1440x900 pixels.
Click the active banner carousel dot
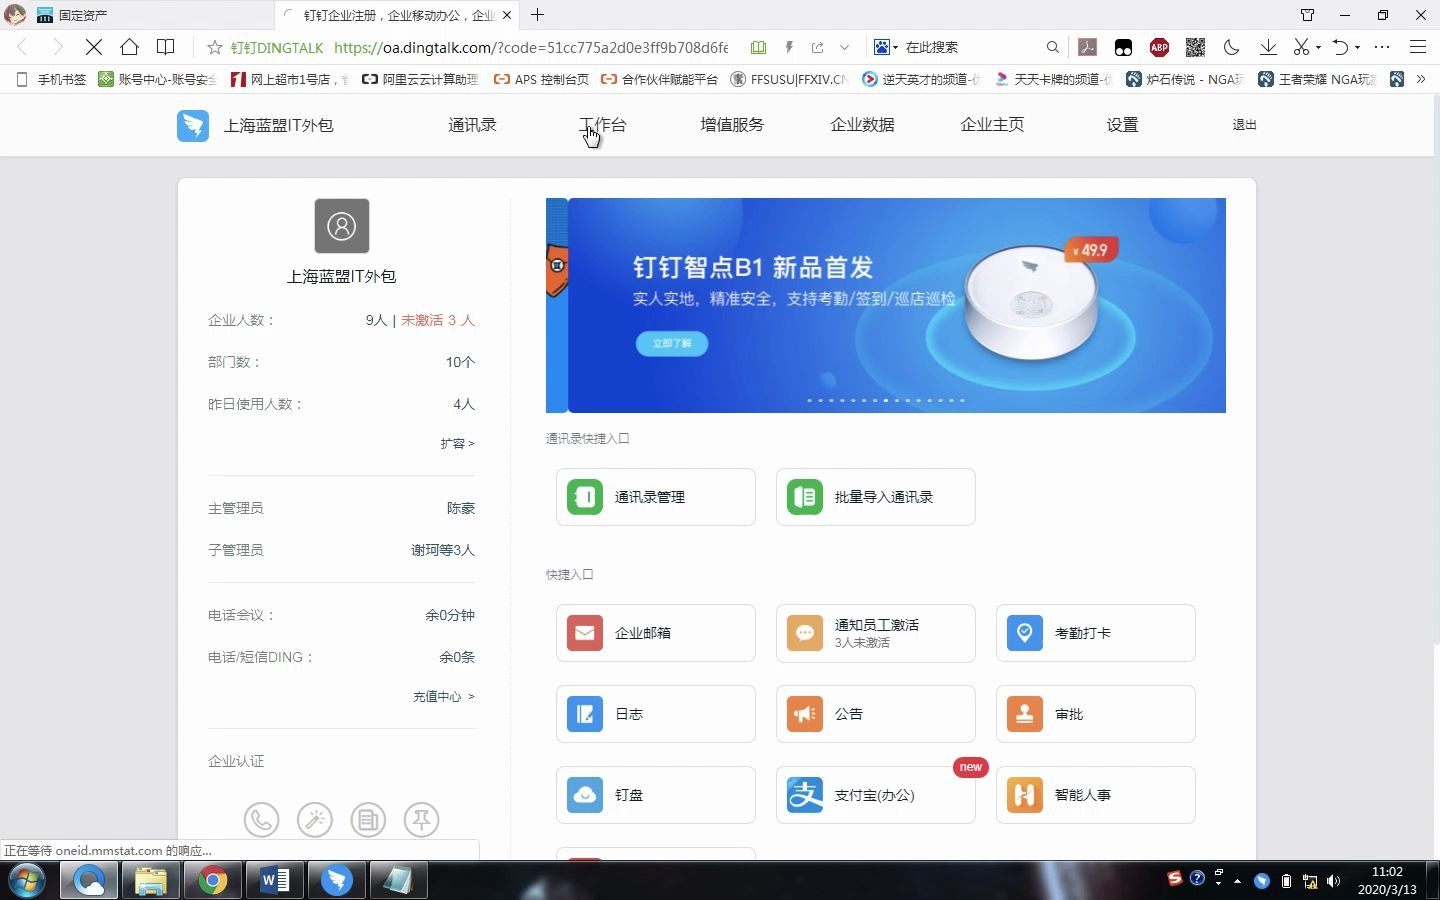click(886, 400)
